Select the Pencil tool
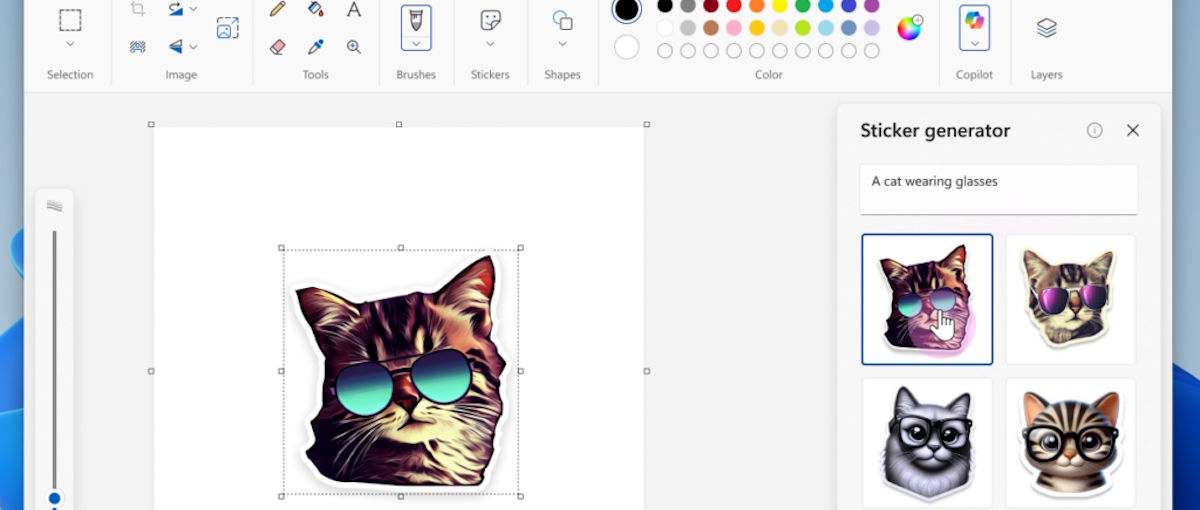The height and width of the screenshot is (510, 1200). [278, 9]
